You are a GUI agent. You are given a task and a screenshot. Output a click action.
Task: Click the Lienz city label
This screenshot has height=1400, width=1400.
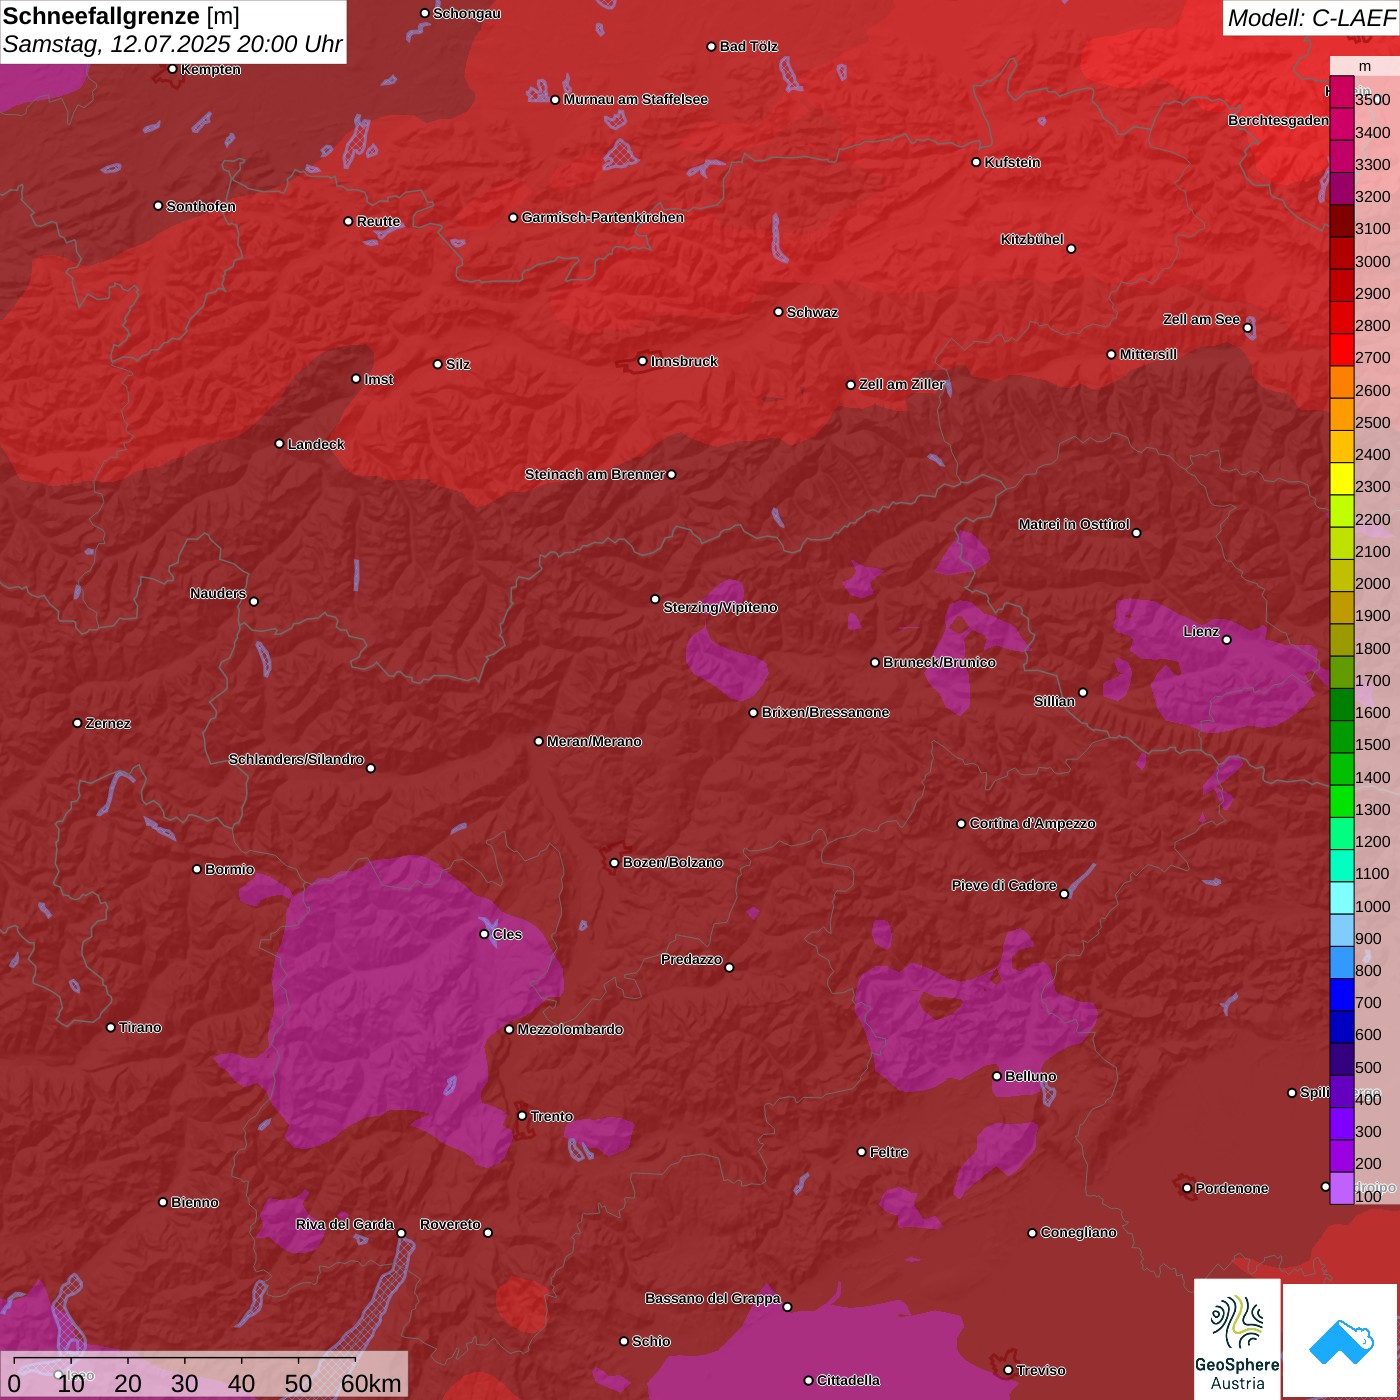[x=1201, y=631]
